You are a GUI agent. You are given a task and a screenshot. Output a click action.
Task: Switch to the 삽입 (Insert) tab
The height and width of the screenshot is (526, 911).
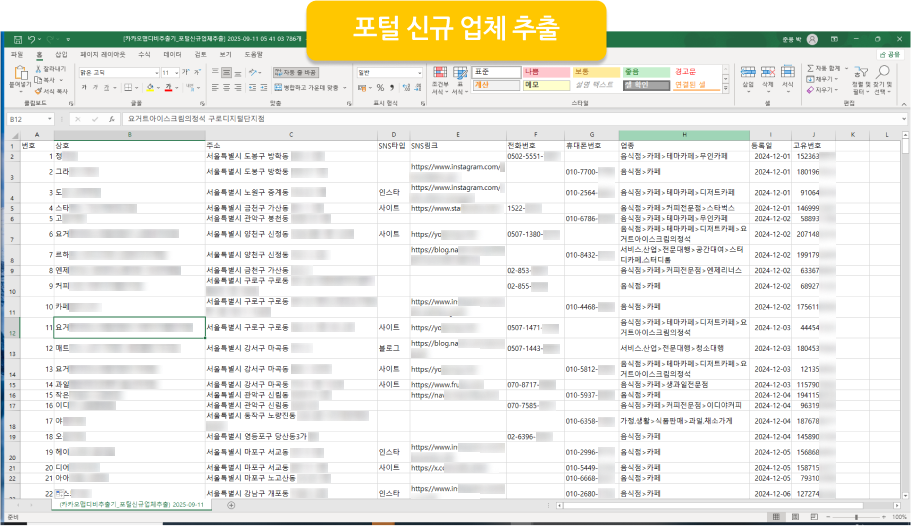coord(62,54)
